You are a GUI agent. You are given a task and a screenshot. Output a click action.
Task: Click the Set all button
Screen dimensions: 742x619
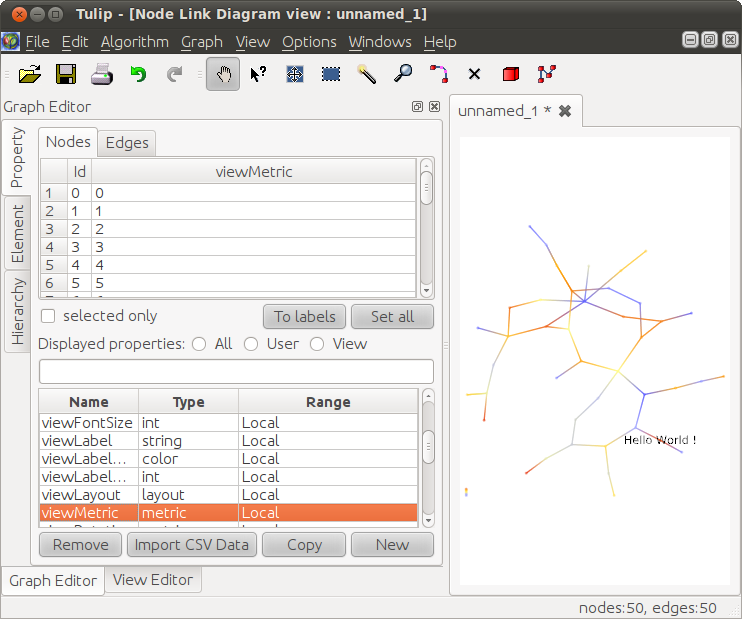click(x=392, y=317)
